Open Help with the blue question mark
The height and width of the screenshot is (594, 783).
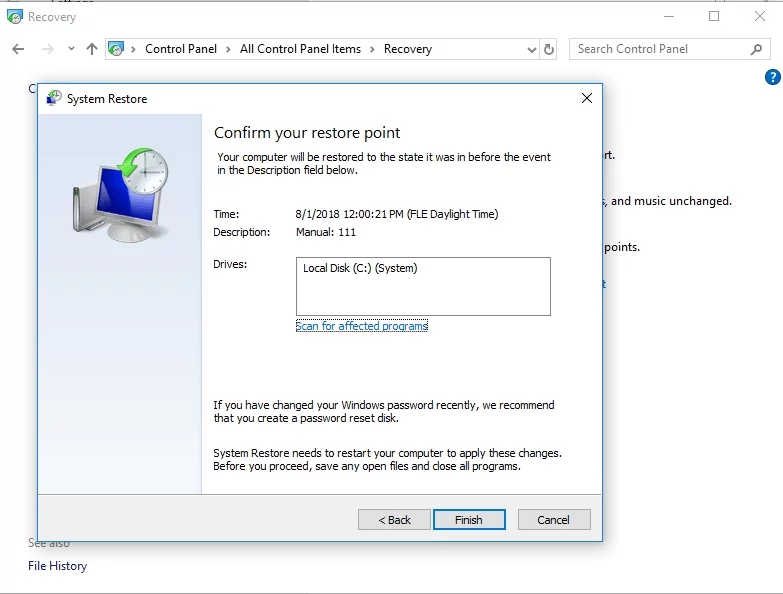tap(772, 77)
